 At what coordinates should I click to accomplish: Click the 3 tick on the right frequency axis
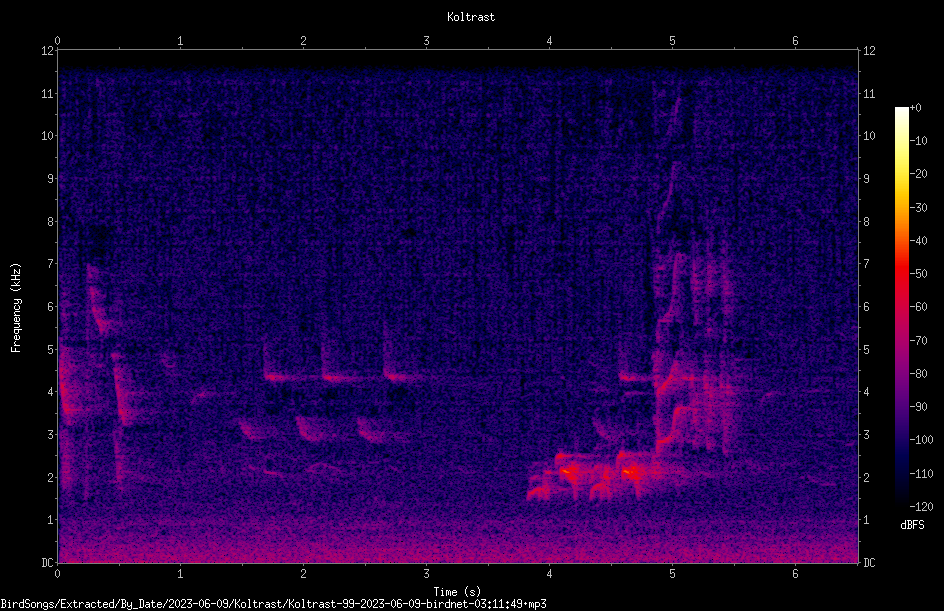coord(866,435)
